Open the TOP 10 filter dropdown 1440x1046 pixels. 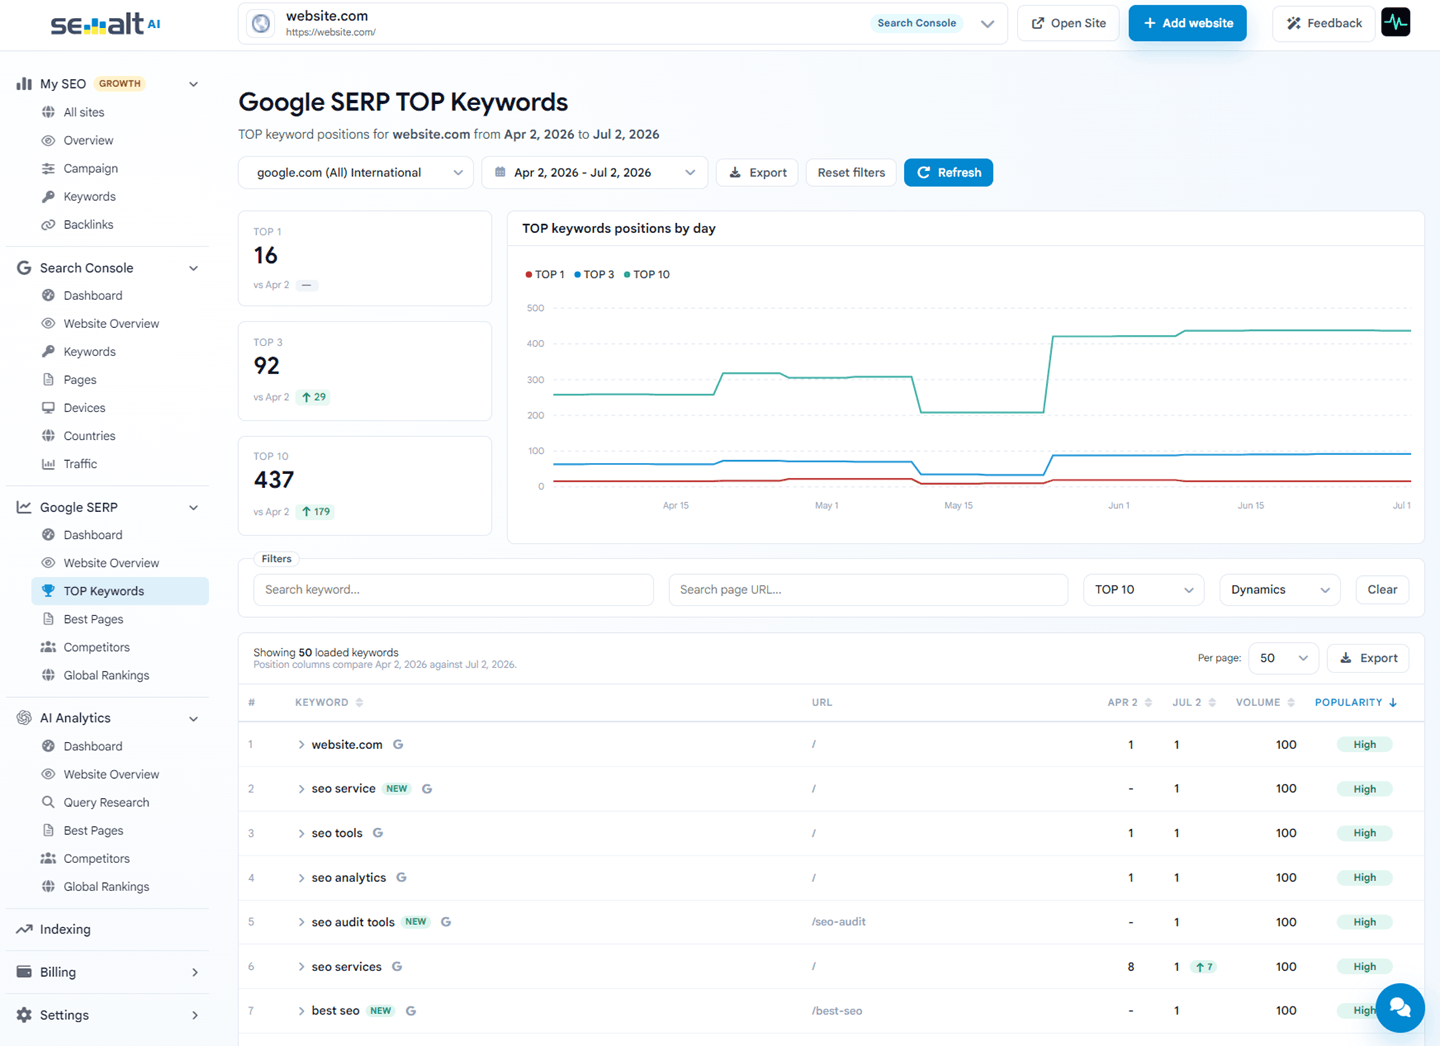pyautogui.click(x=1144, y=589)
